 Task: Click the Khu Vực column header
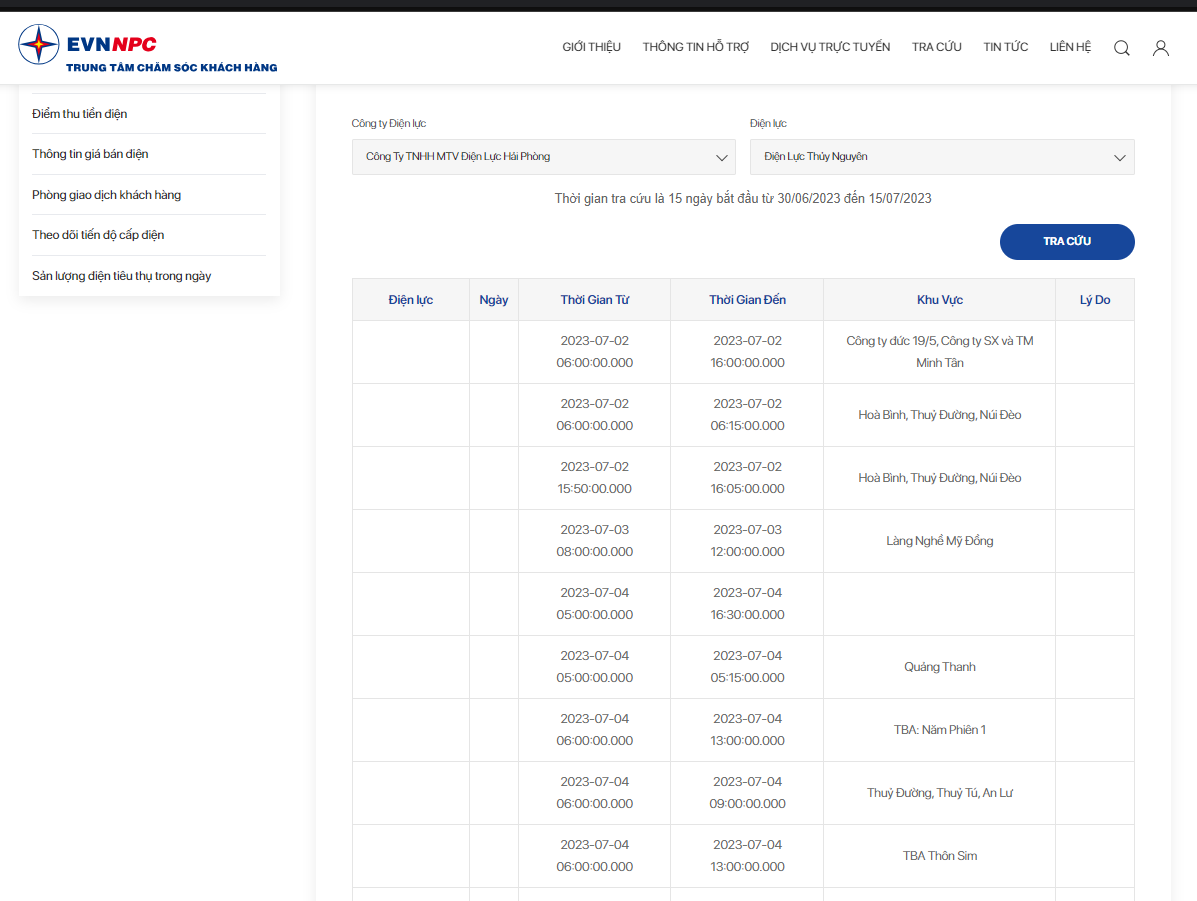click(940, 299)
